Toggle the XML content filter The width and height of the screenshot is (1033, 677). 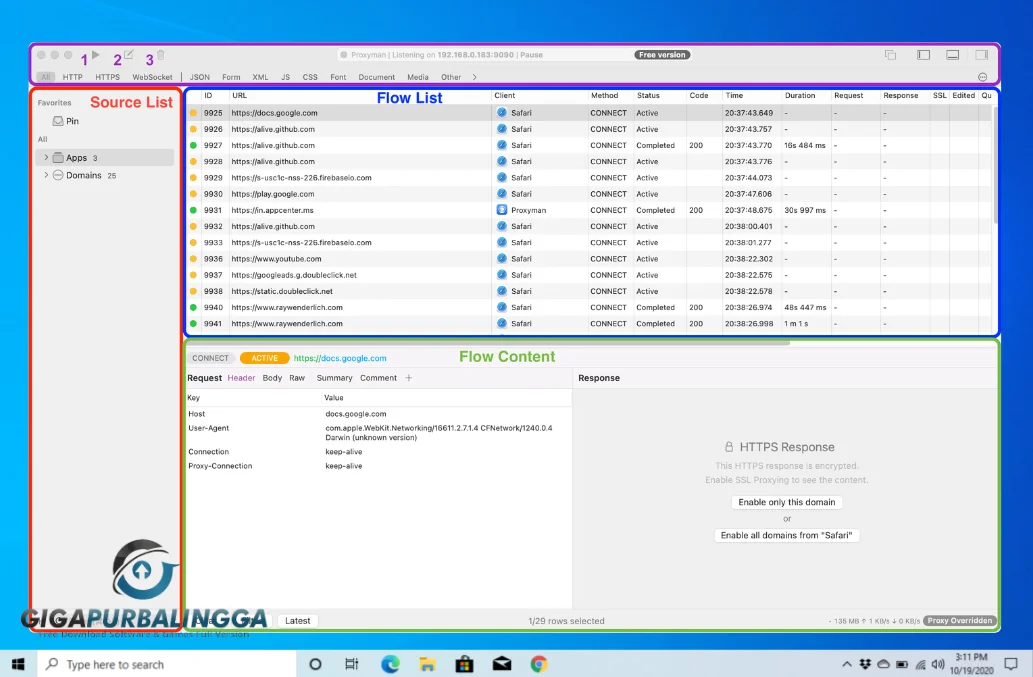coord(260,77)
